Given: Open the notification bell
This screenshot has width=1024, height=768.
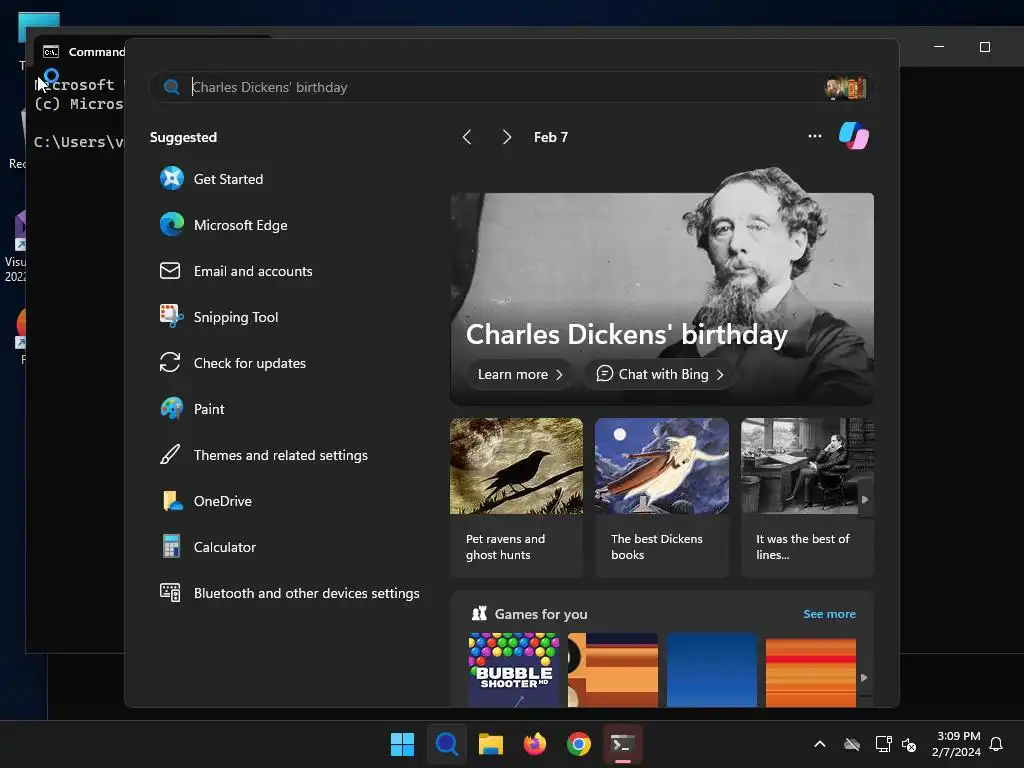Looking at the screenshot, I should (x=996, y=744).
